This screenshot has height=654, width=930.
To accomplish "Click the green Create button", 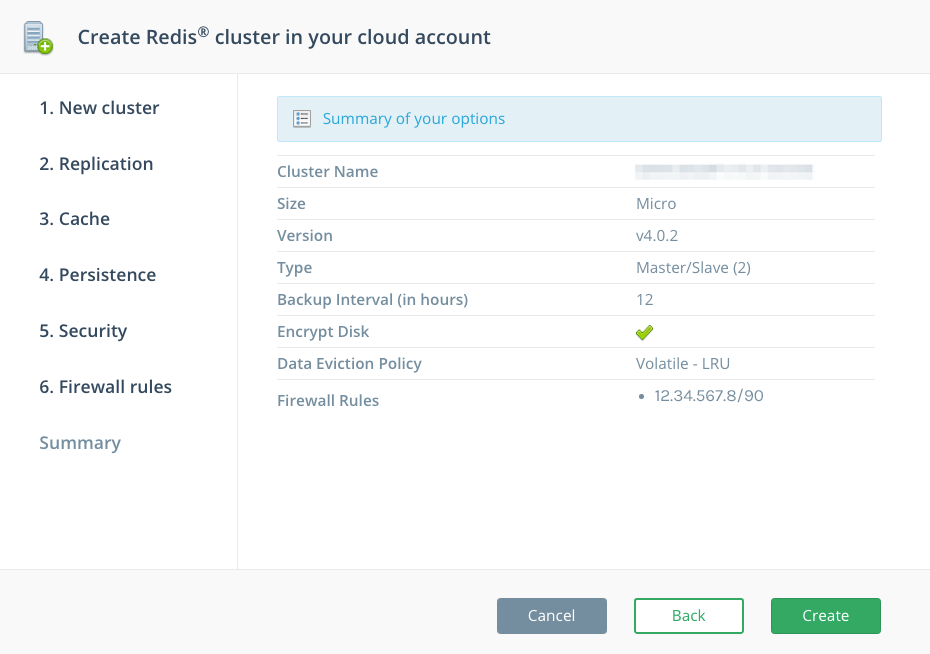I will click(826, 615).
